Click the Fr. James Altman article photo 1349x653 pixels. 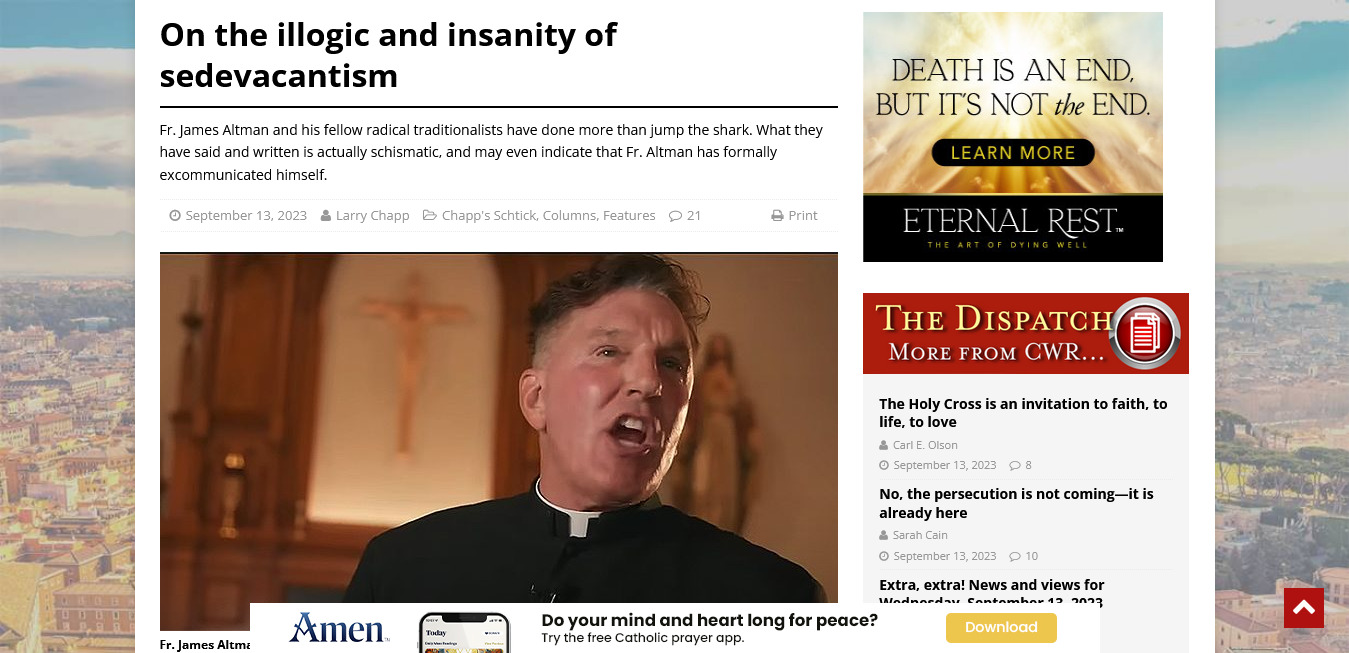[499, 441]
